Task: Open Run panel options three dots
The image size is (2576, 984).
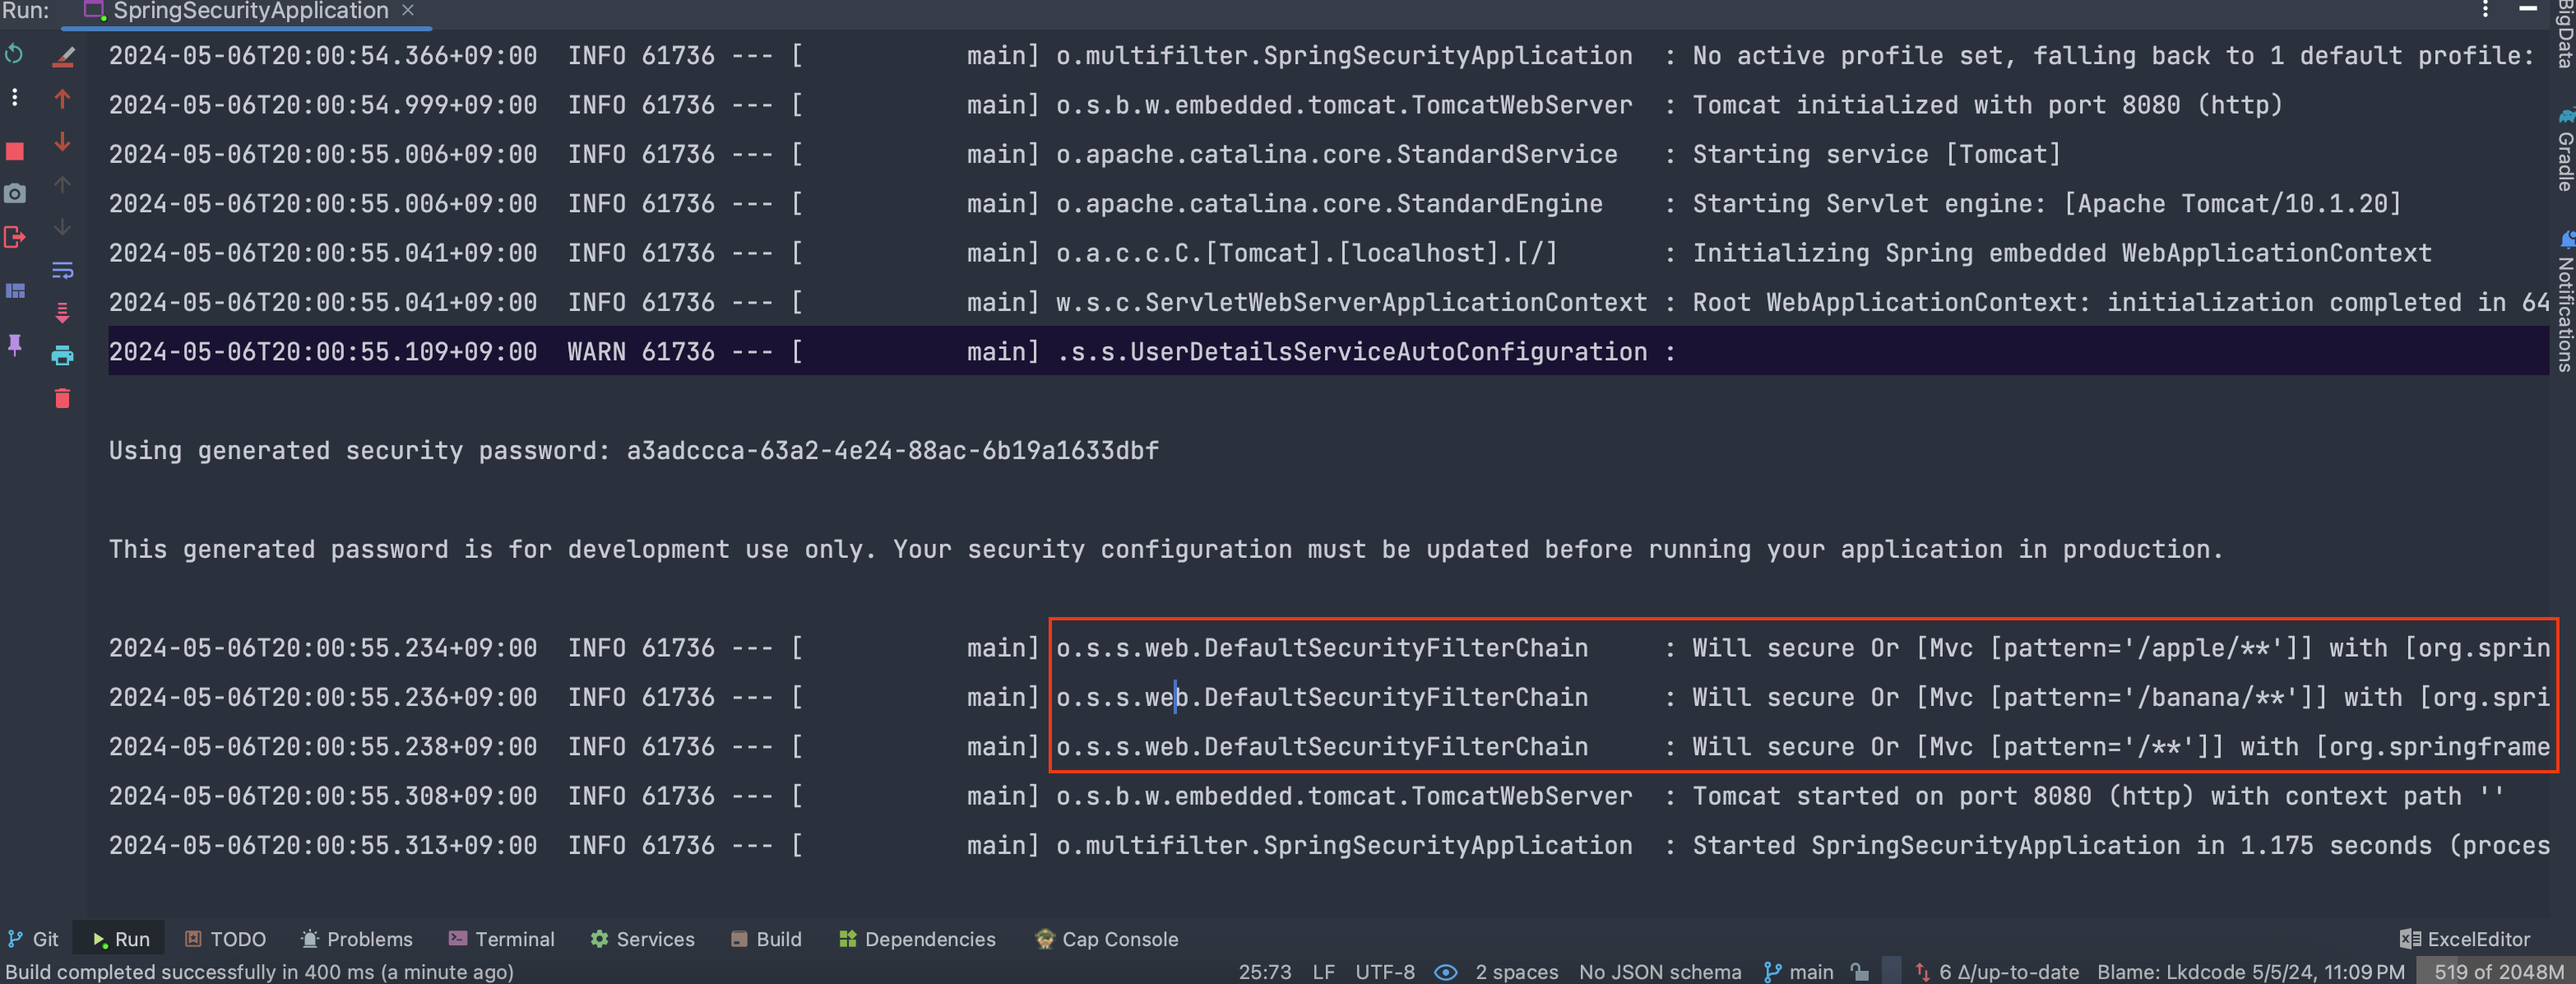Action: pyautogui.click(x=2485, y=10)
